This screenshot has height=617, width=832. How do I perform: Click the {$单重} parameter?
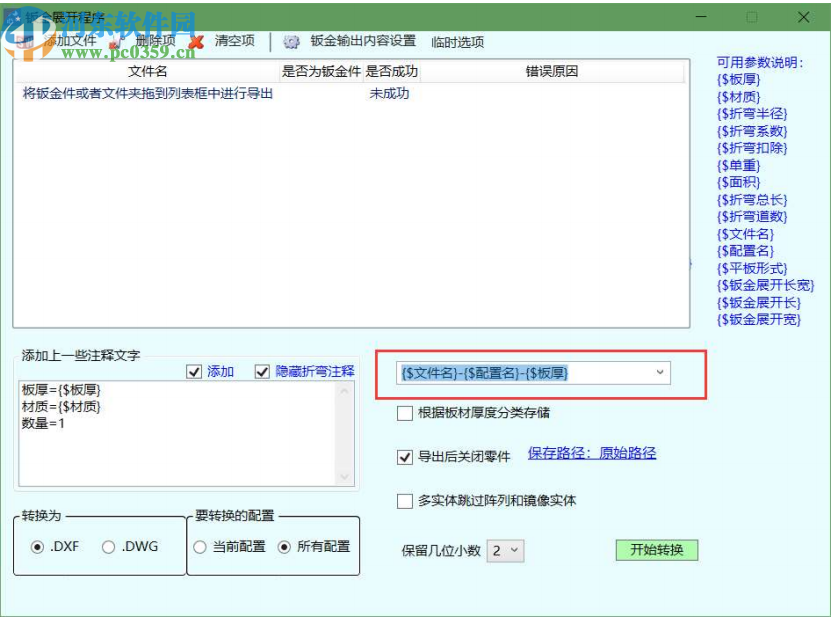(739, 166)
